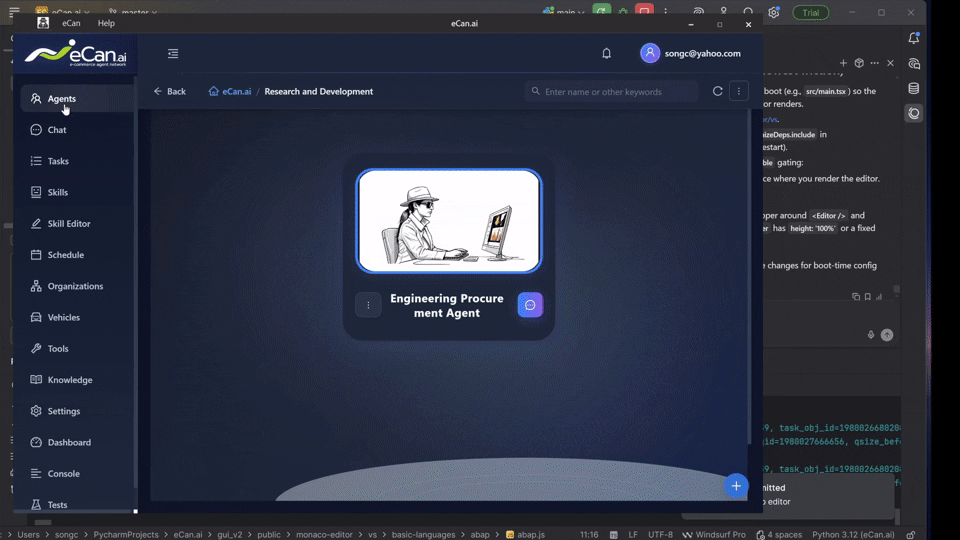Open IDE settings gear in the background window
Viewport: 960px width, 540px height.
pos(774,12)
